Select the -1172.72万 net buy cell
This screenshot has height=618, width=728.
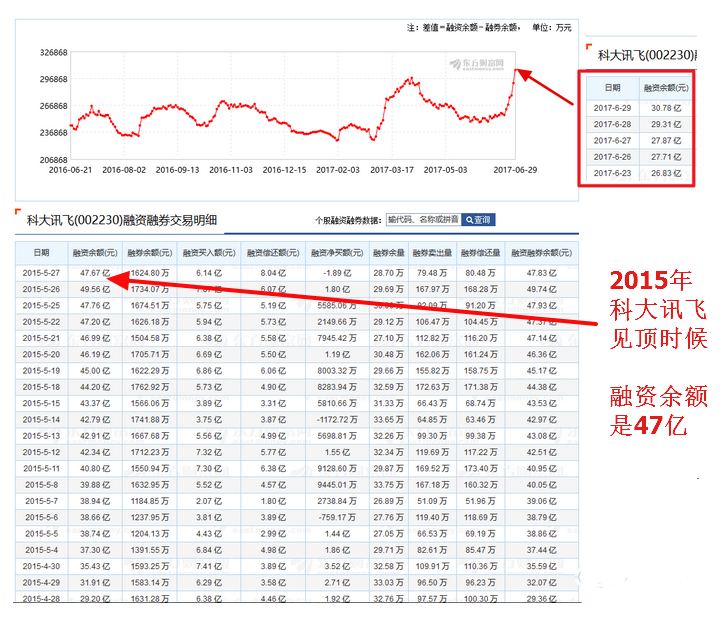click(x=337, y=420)
